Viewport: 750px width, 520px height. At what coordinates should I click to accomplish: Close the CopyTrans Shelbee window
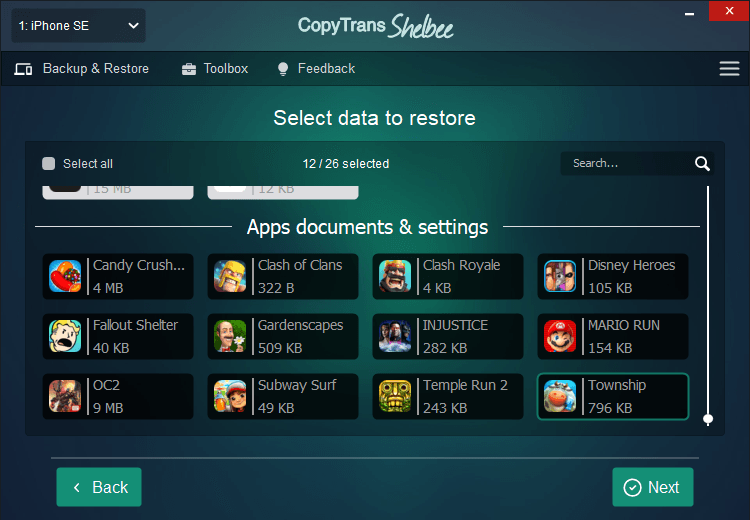729,11
